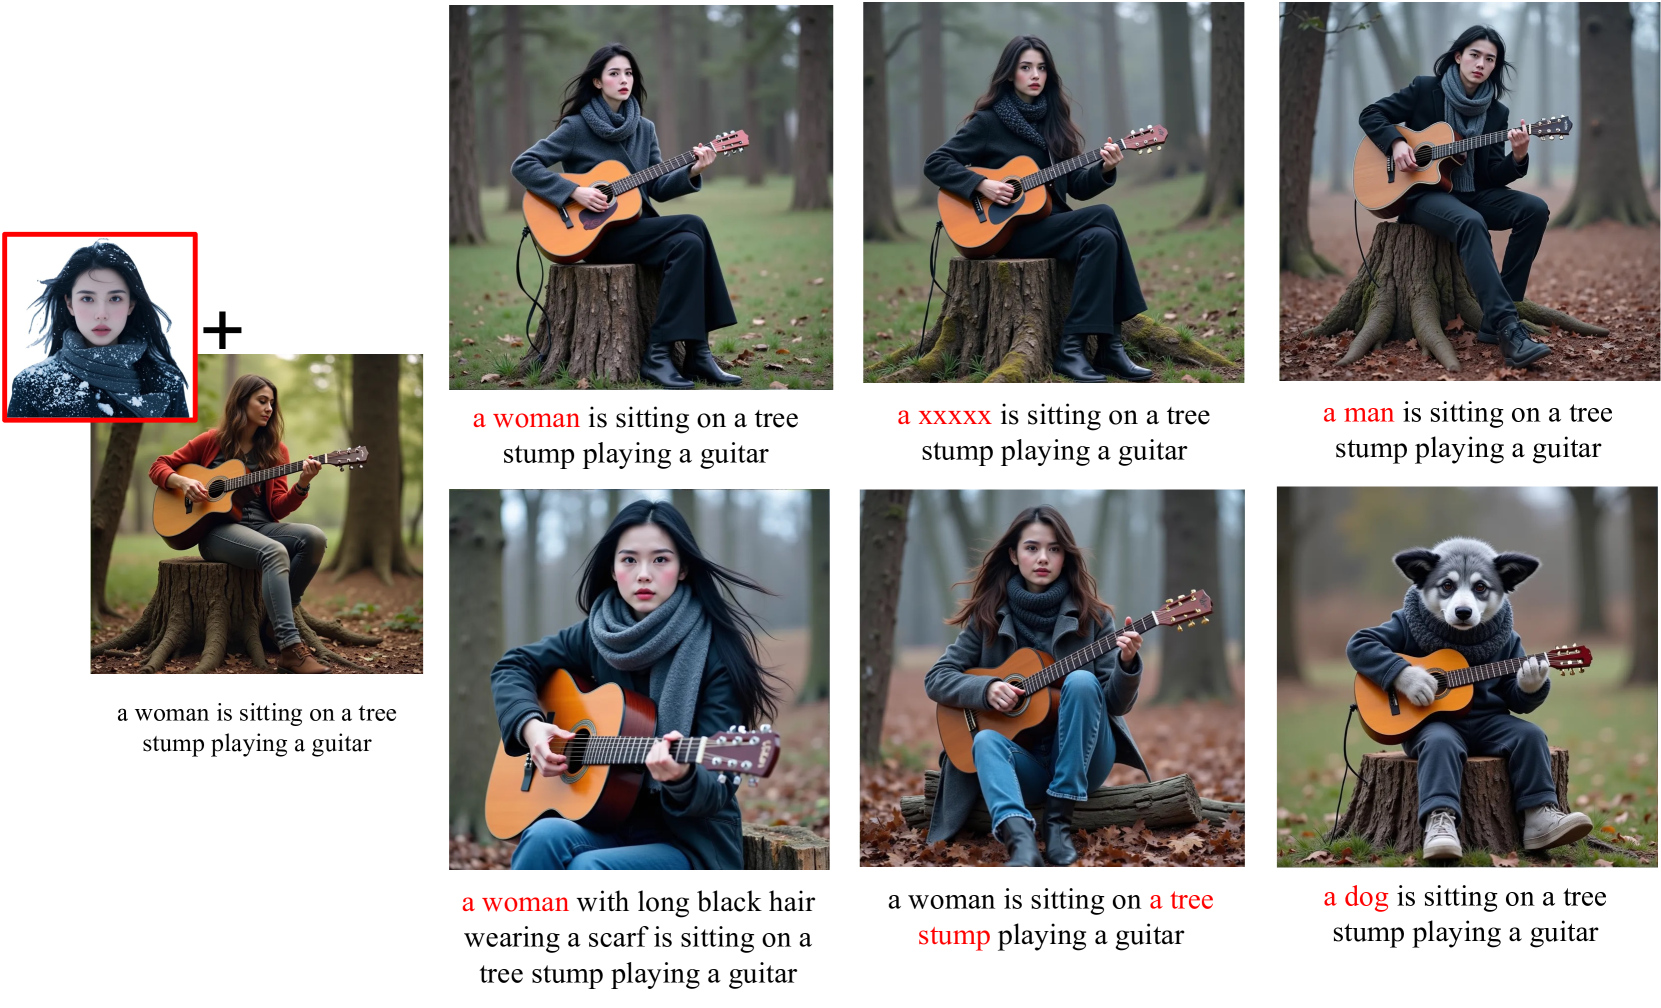Click the red 'a woman' text in top-left caption

click(526, 418)
